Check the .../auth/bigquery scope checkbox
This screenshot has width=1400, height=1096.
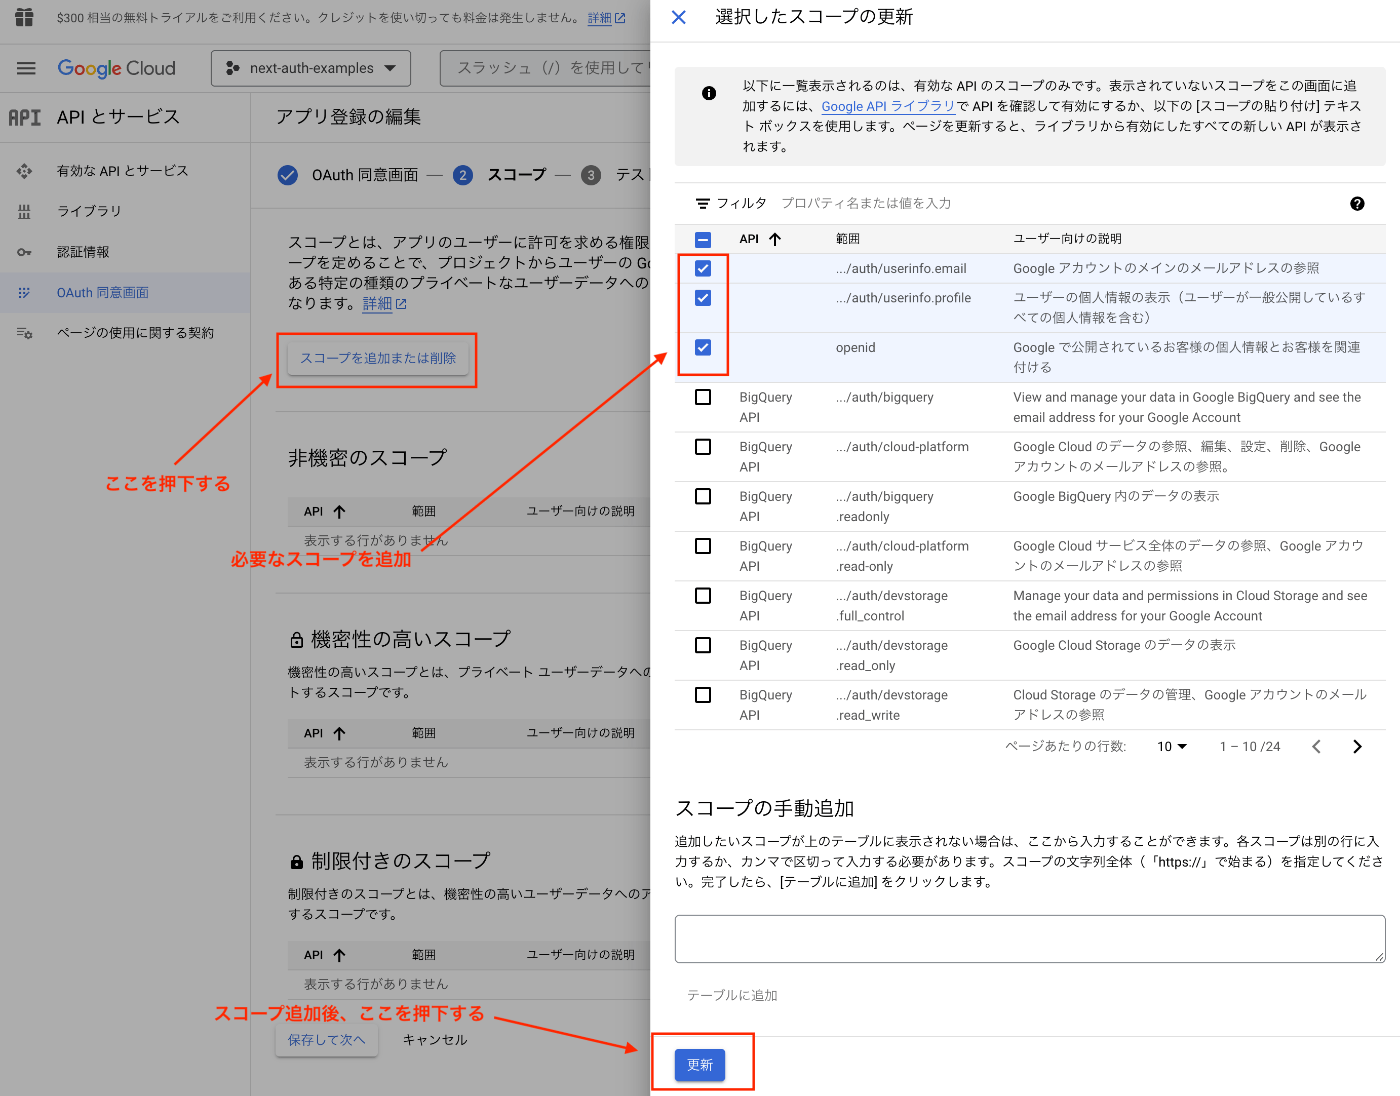703,397
